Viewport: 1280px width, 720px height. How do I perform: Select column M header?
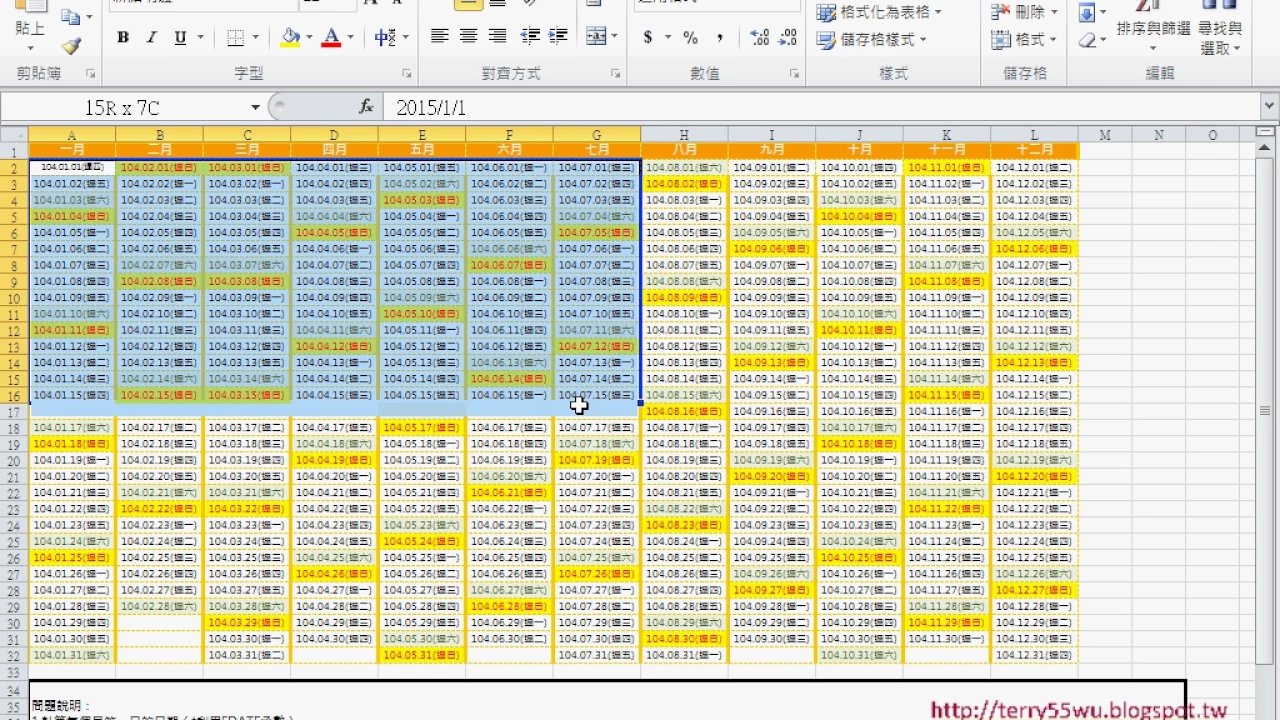[x=1105, y=135]
